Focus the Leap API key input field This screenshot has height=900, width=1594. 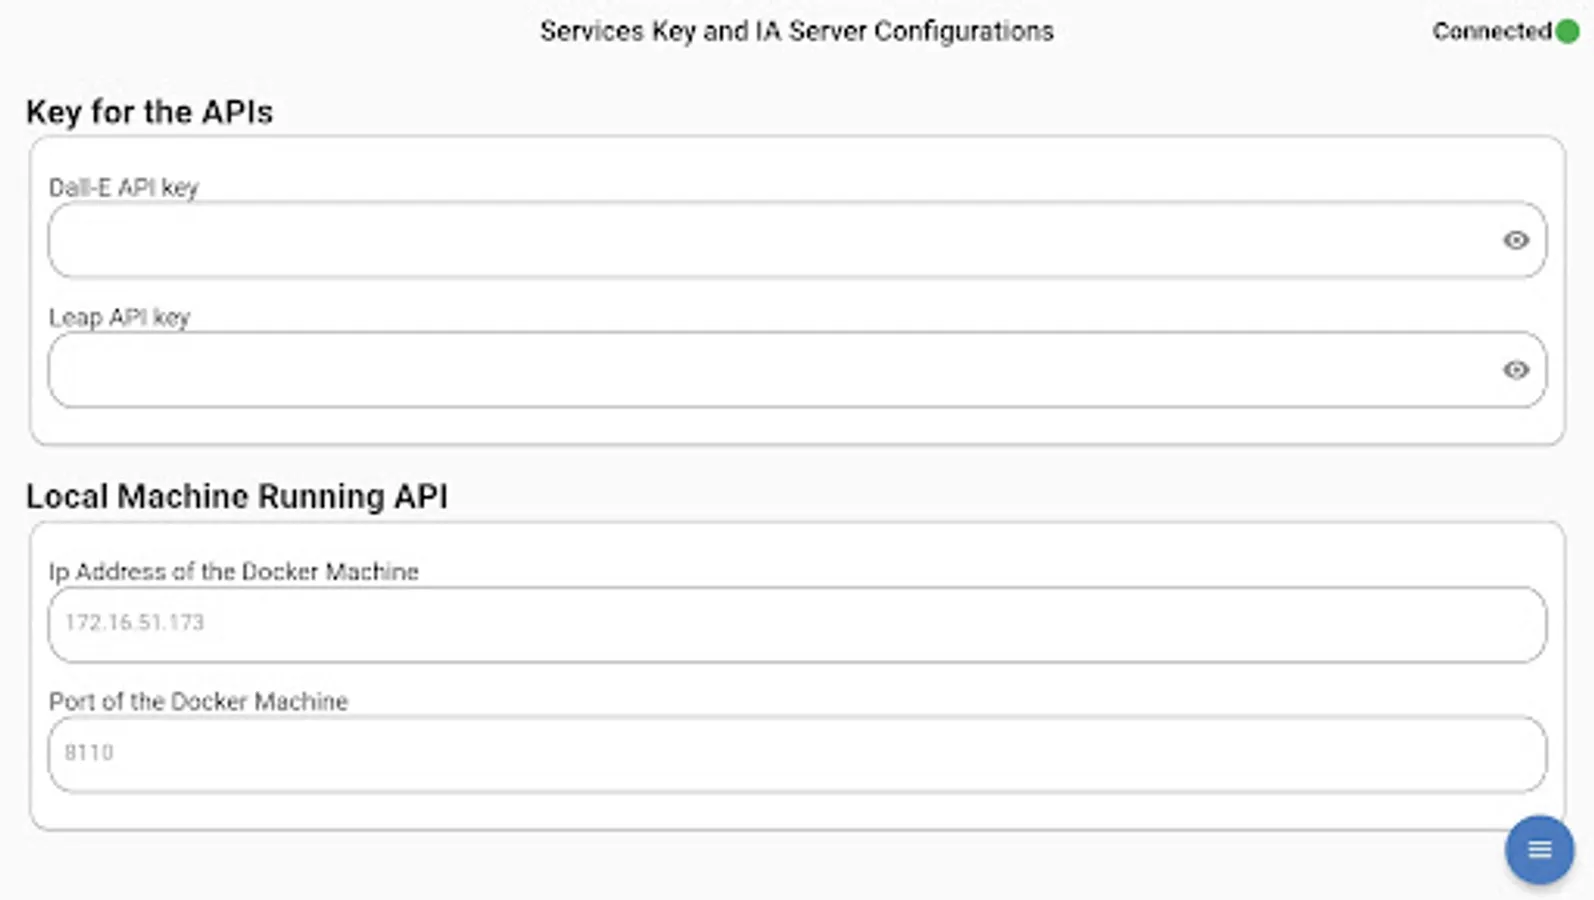[770, 370]
